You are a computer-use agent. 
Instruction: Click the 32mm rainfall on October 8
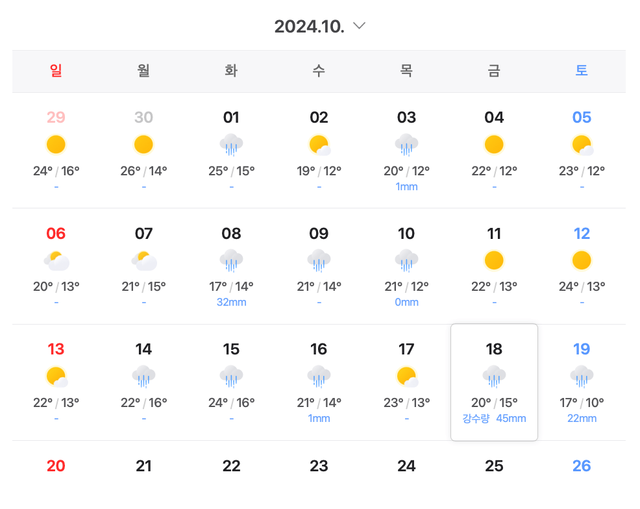(x=231, y=302)
